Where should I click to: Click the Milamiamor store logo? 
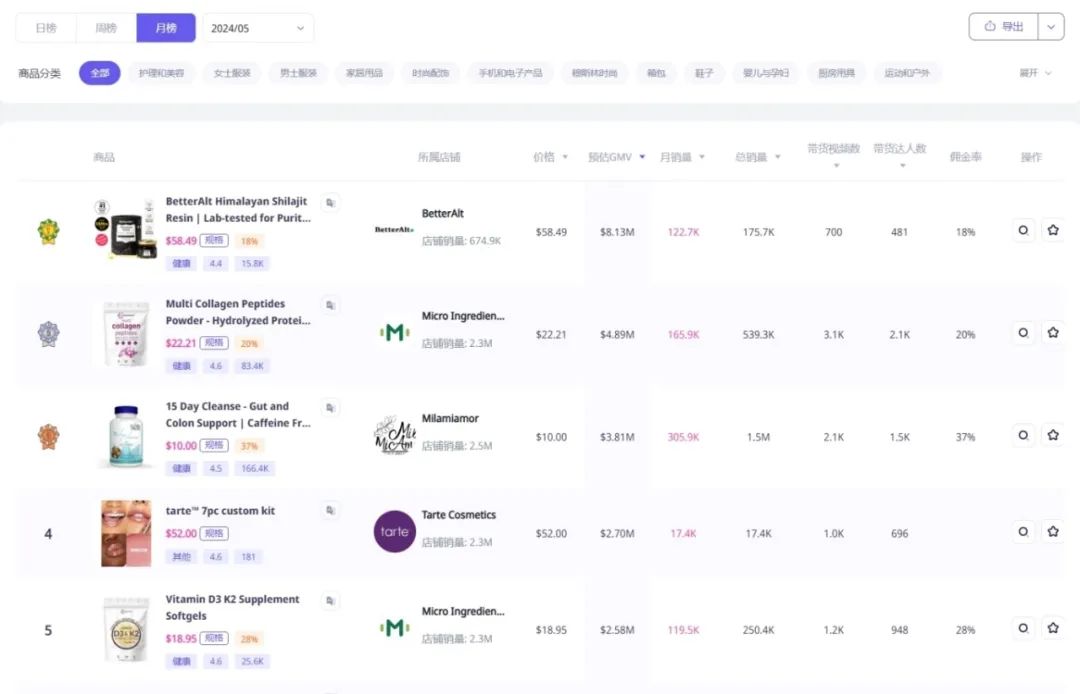click(x=395, y=435)
